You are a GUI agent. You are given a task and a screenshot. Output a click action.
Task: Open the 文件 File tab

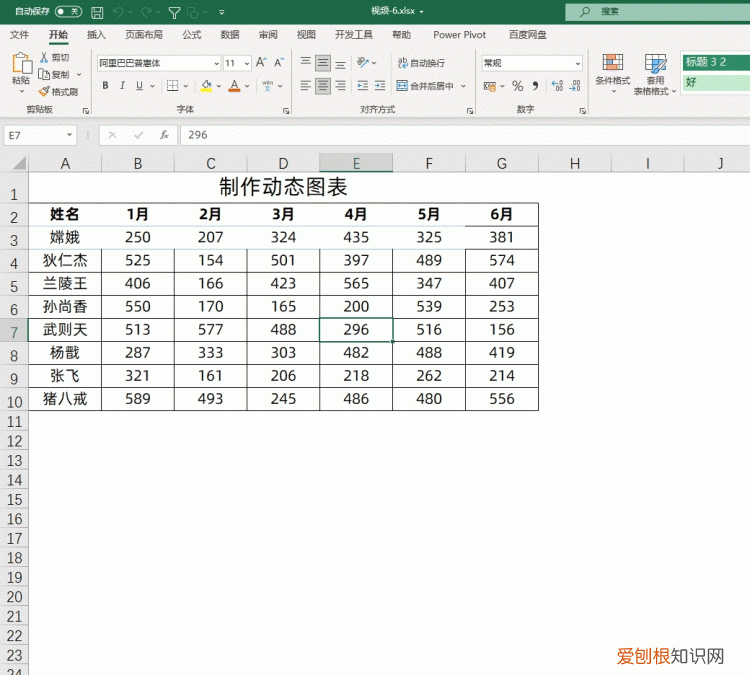(x=19, y=34)
